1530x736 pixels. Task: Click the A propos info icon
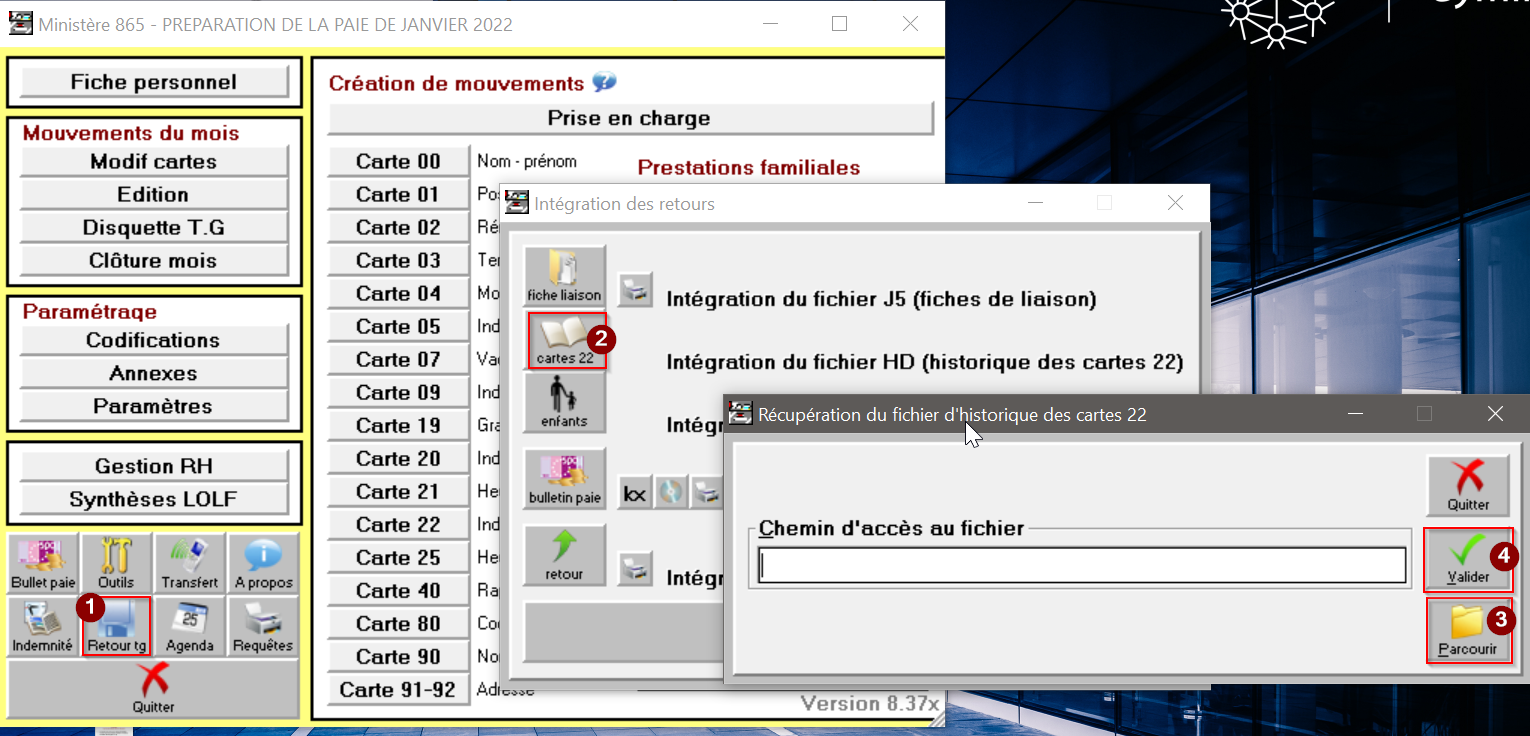(x=264, y=563)
